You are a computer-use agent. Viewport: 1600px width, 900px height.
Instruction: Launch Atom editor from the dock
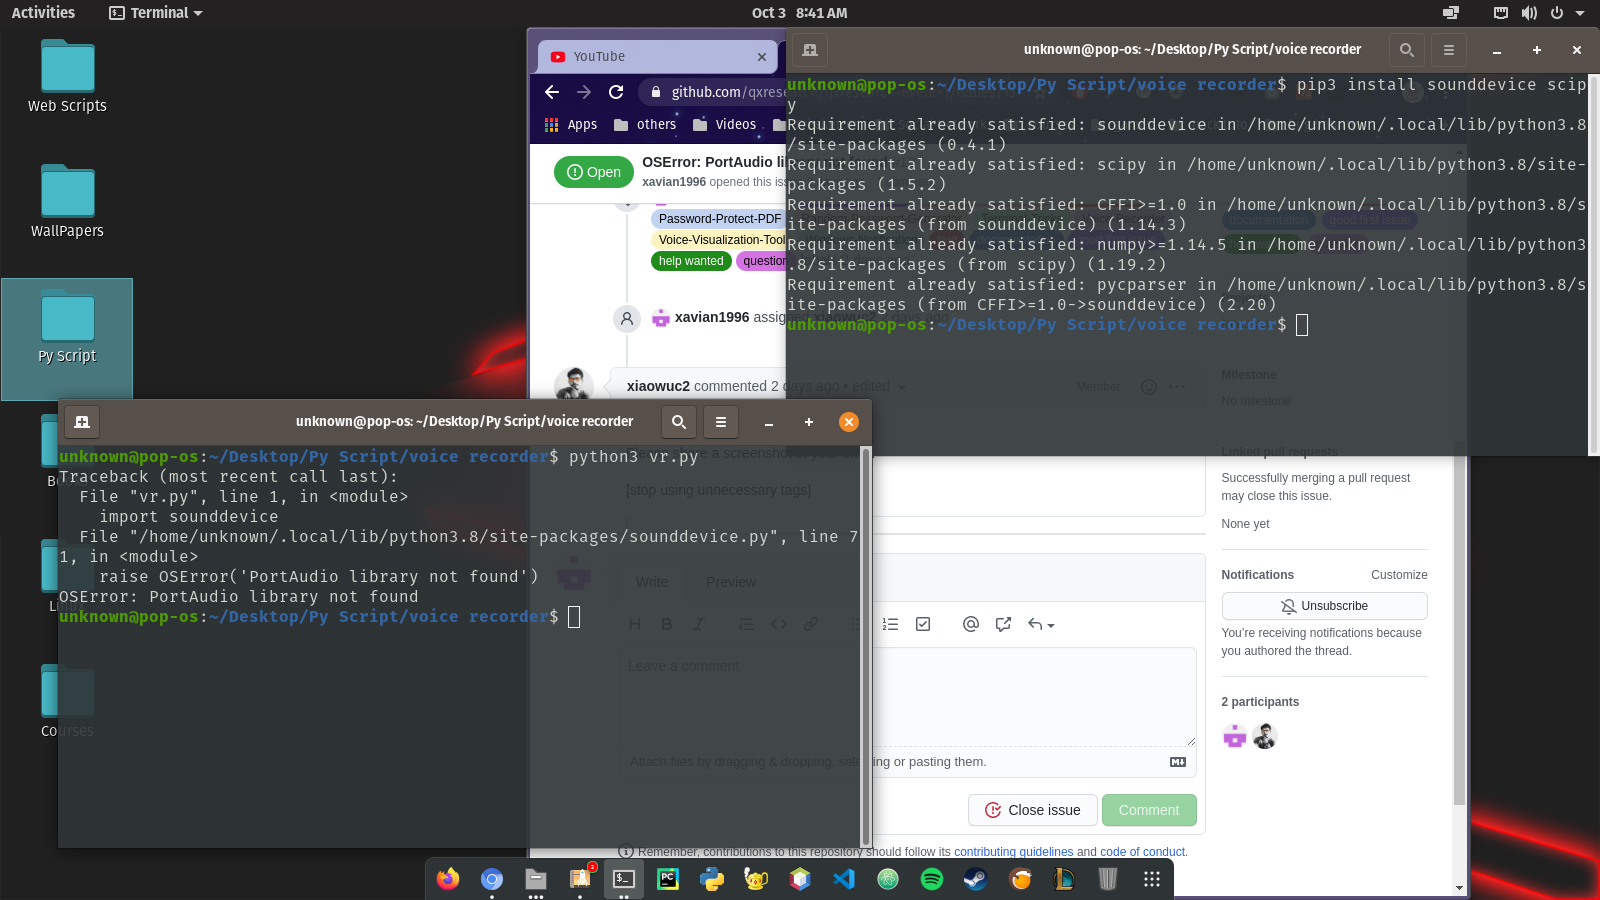tap(888, 879)
